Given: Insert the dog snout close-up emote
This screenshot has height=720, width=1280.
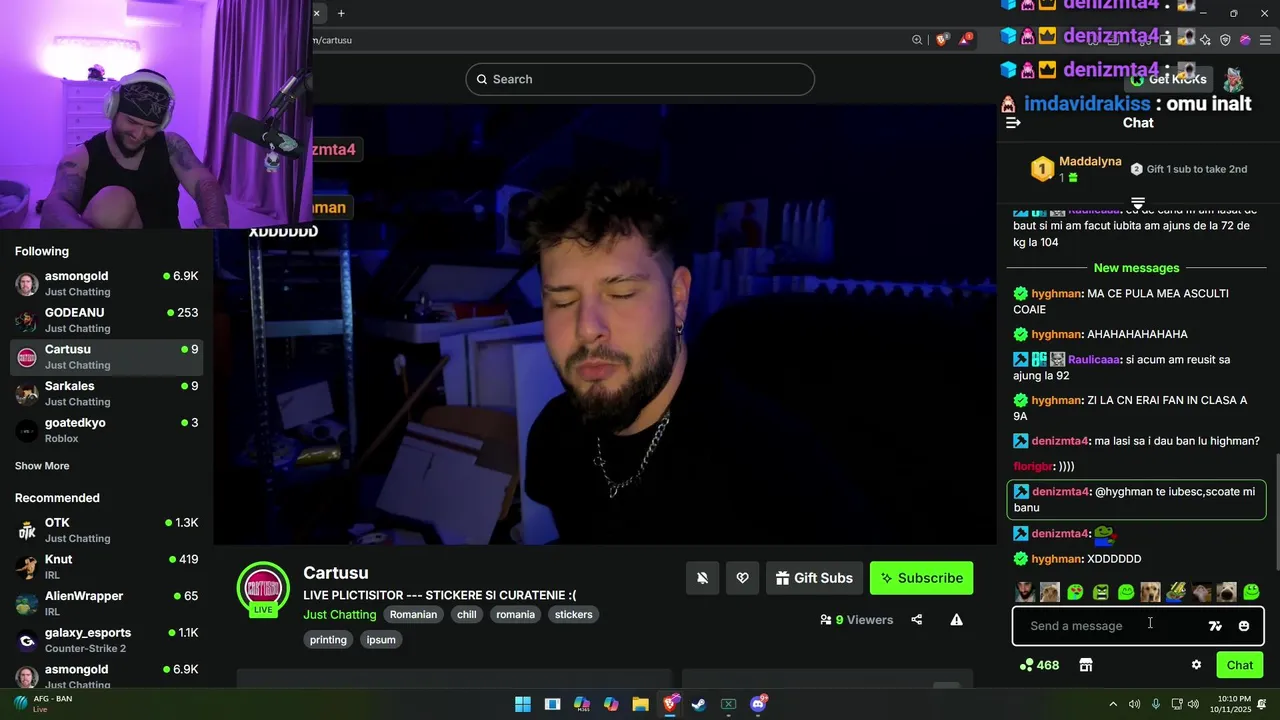Looking at the screenshot, I should coord(1226,592).
